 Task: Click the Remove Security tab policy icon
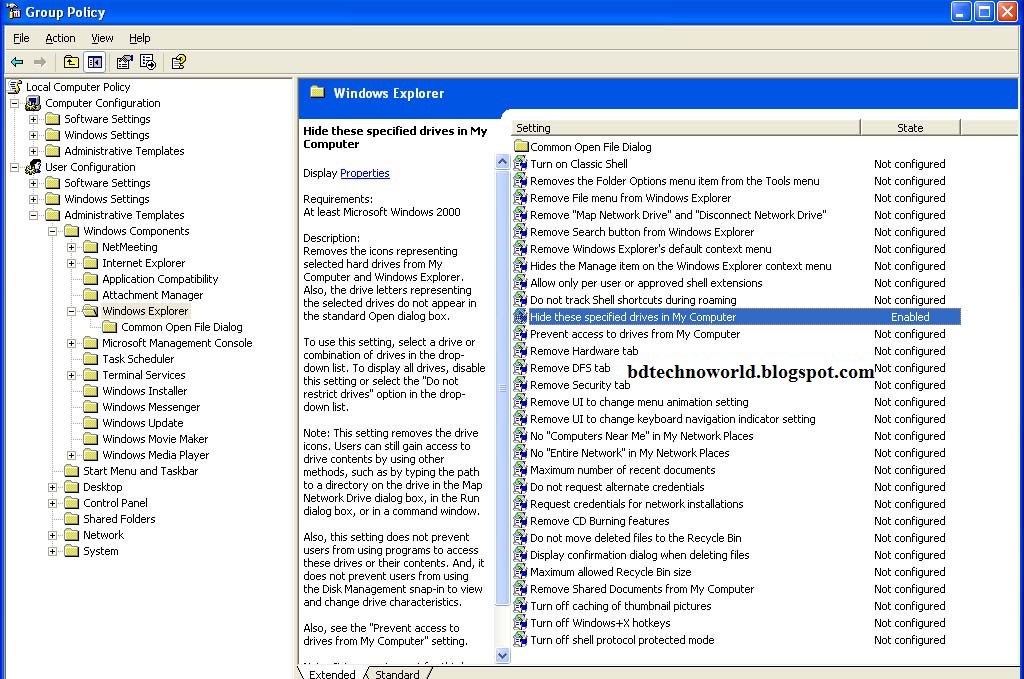pos(520,385)
